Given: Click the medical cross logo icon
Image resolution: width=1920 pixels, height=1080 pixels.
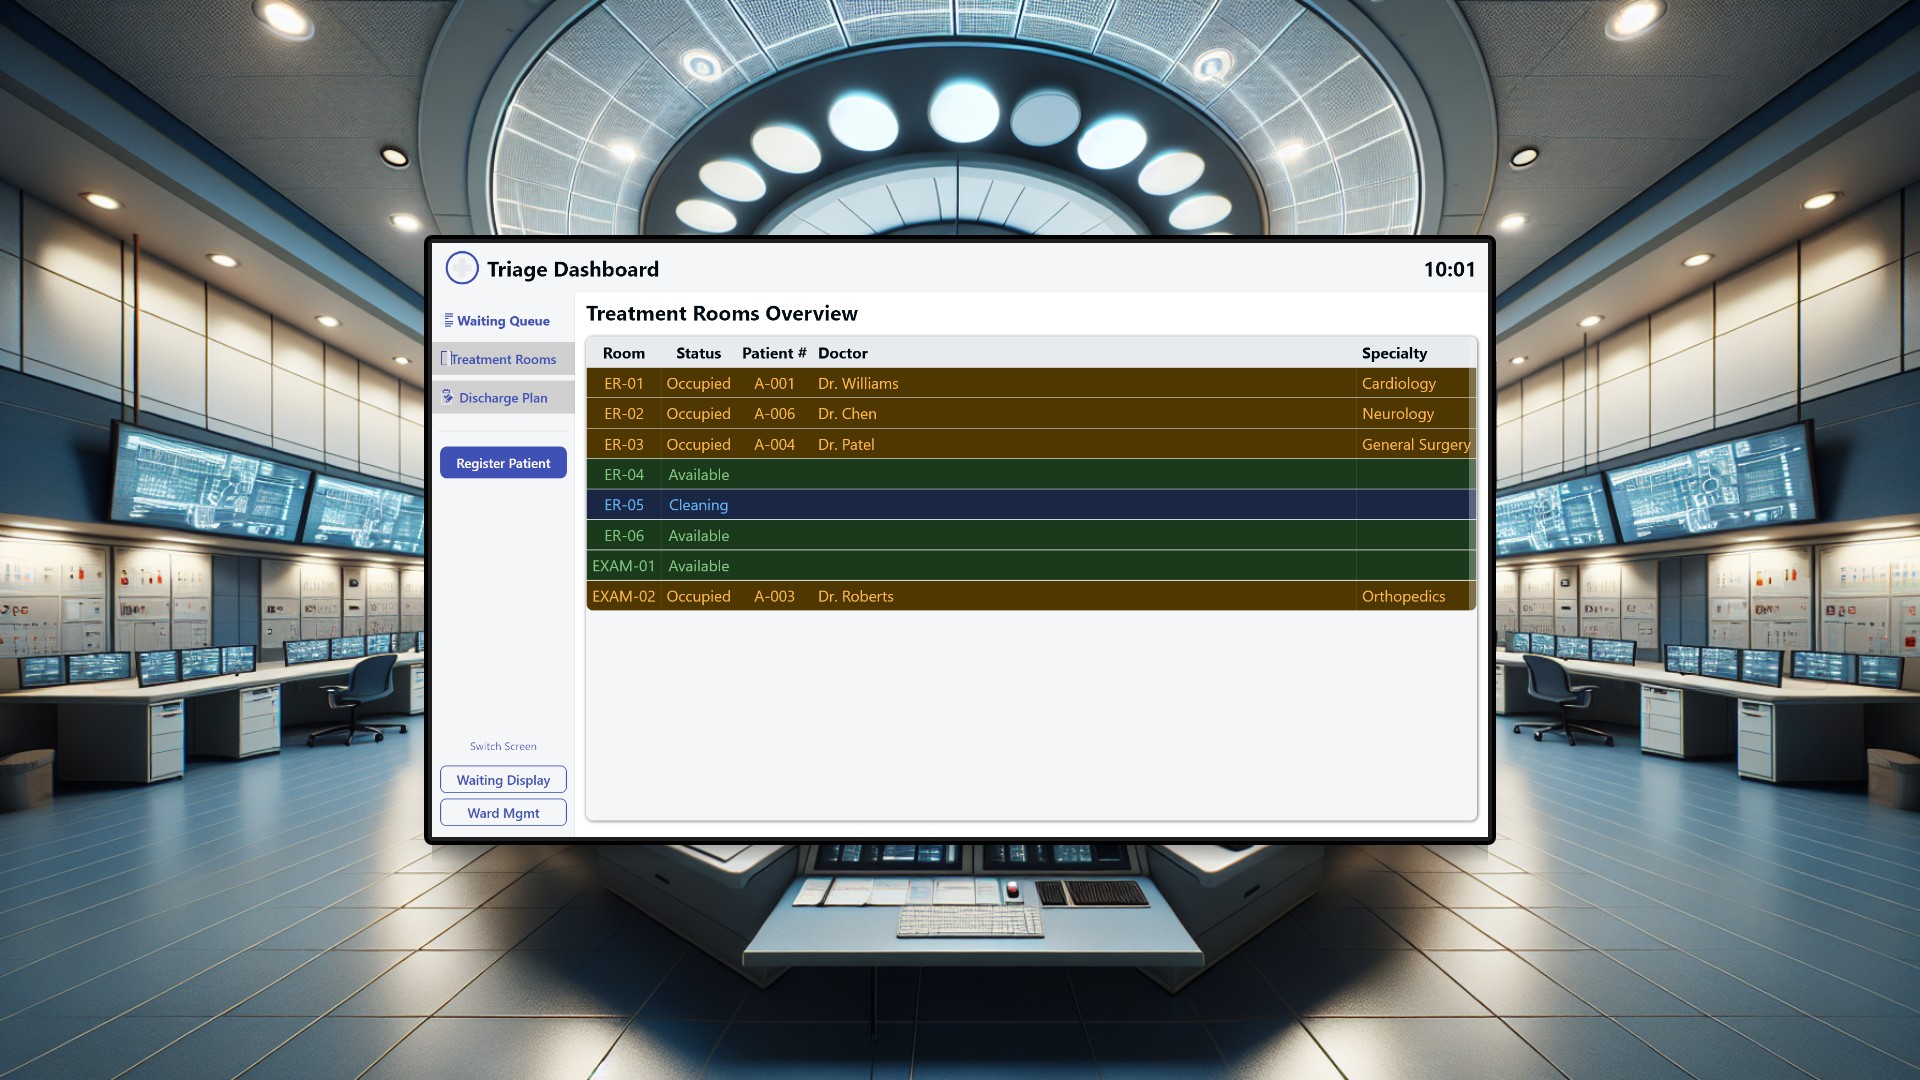Looking at the screenshot, I should click(x=462, y=268).
